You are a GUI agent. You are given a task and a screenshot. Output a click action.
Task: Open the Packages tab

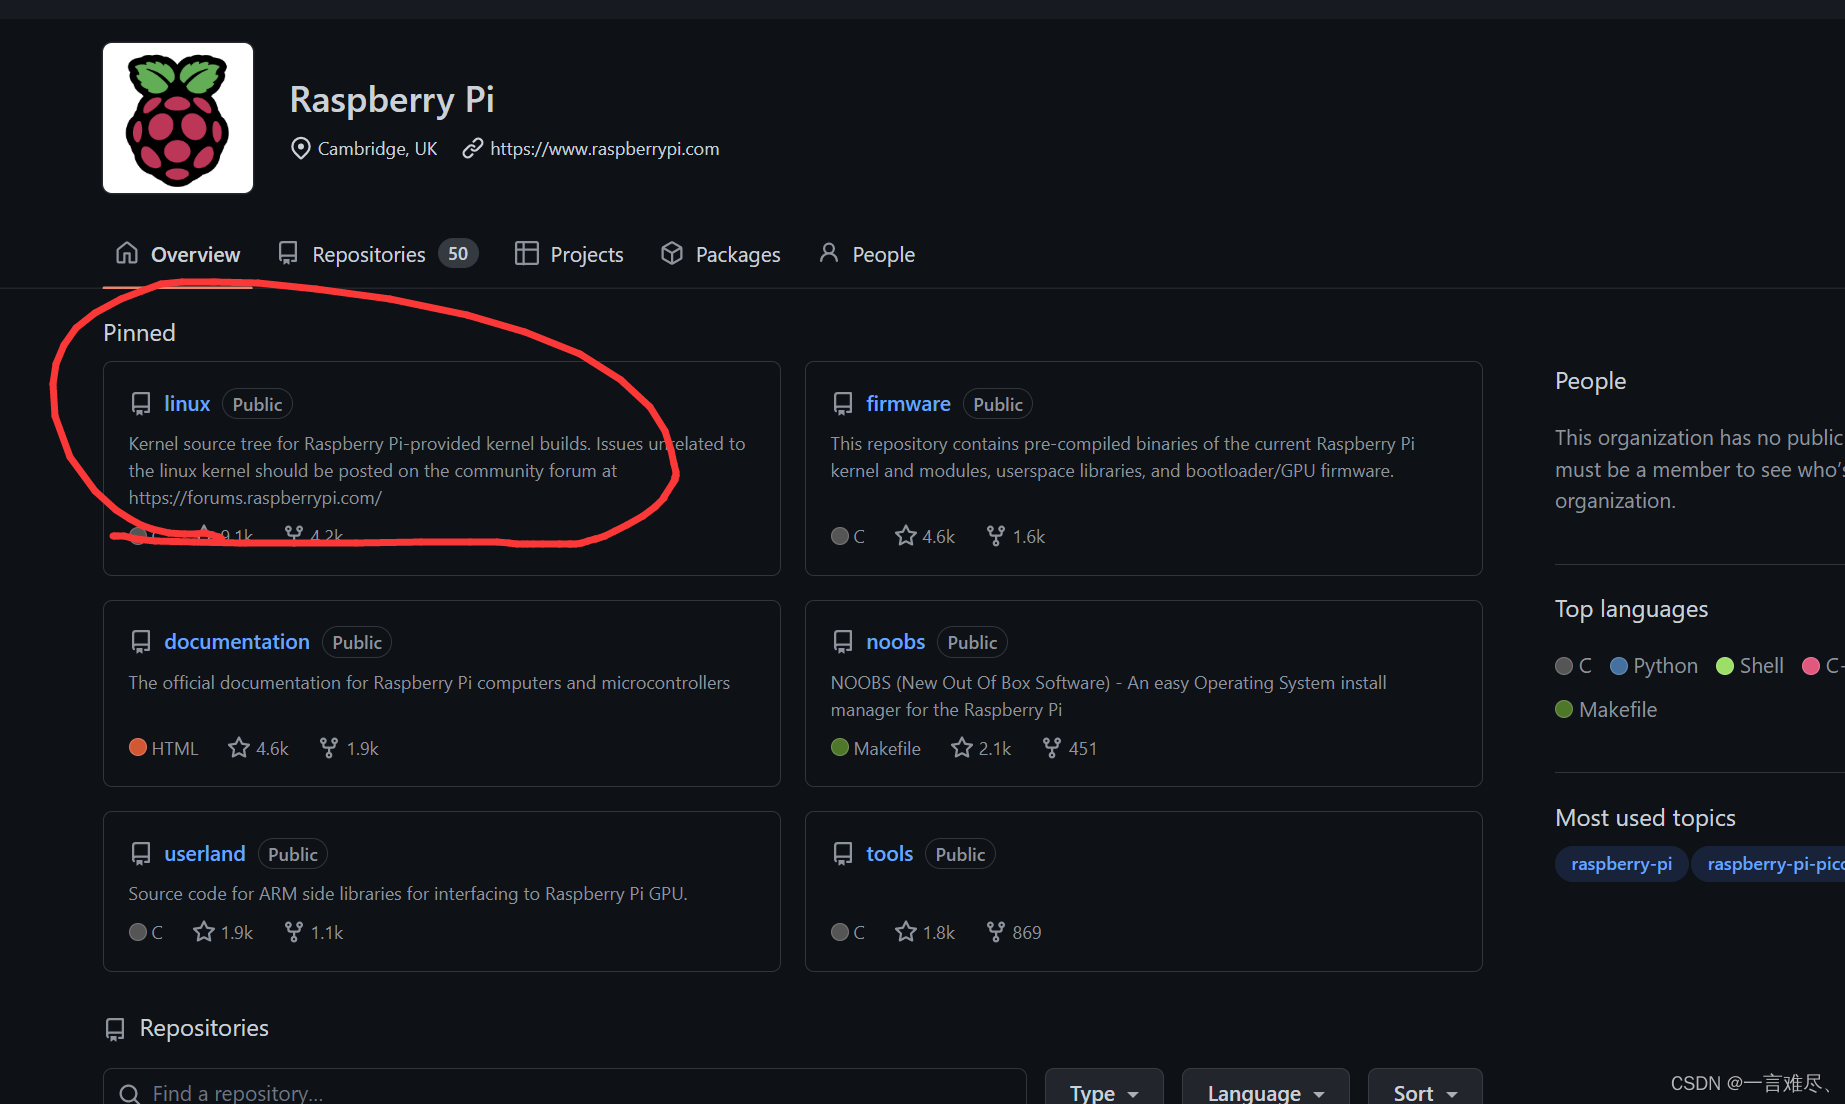point(721,254)
